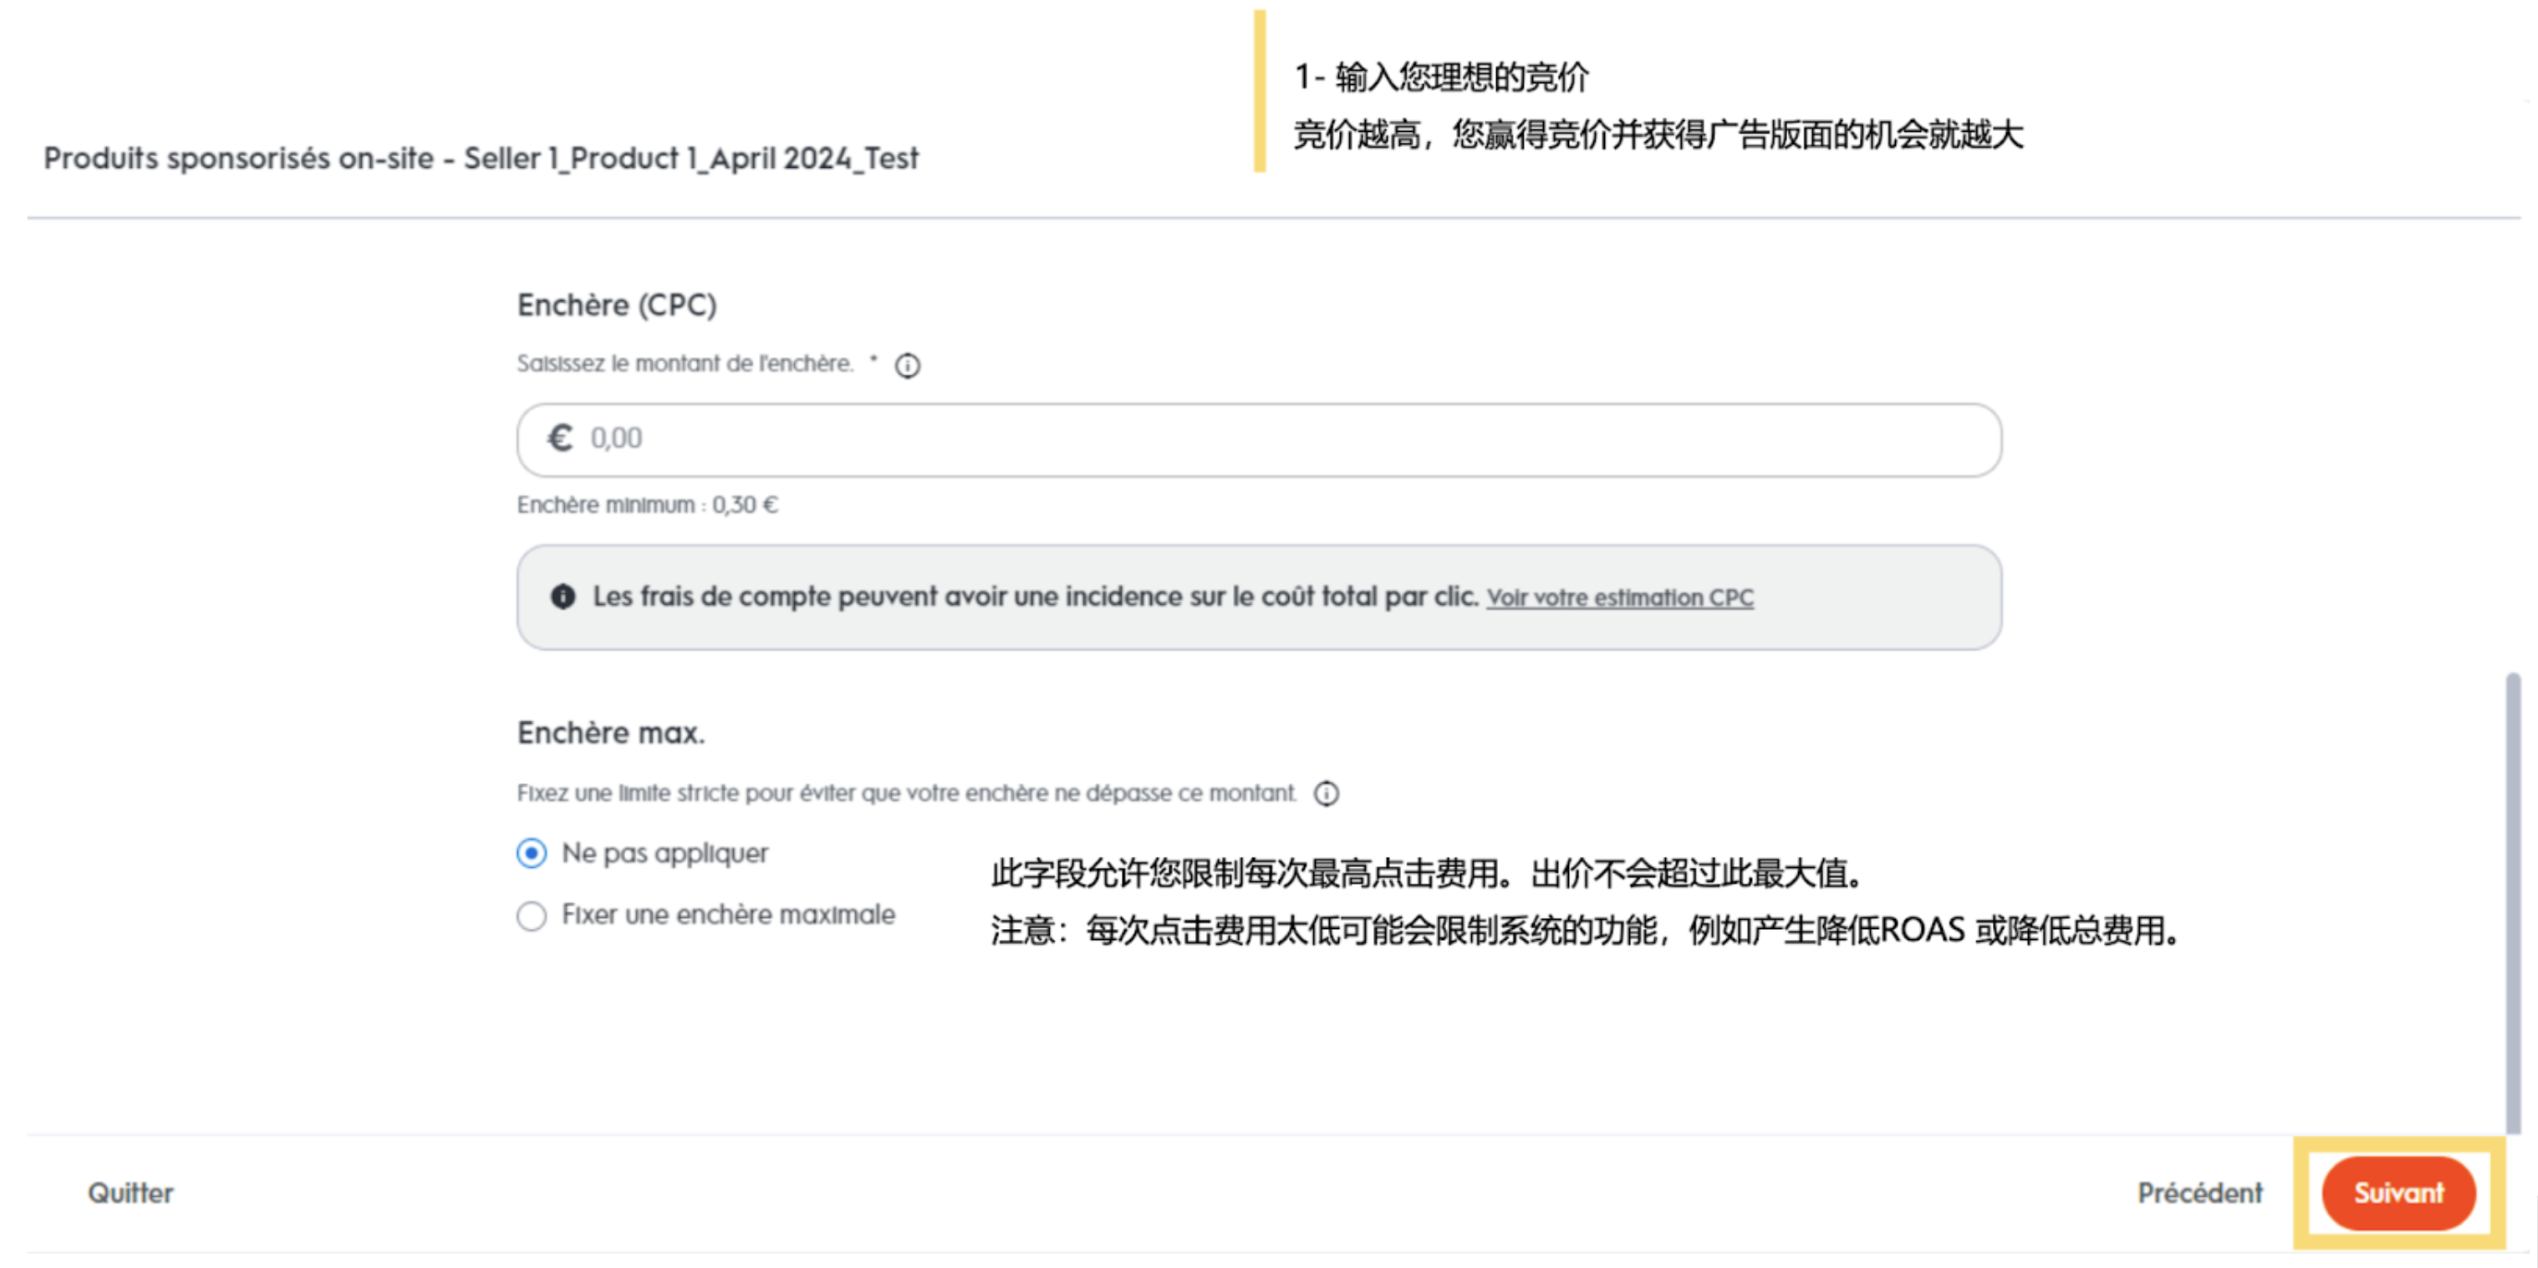Screen dimensions: 2538x1268
Task: Click the euro symbol in bid field
Action: 560,438
